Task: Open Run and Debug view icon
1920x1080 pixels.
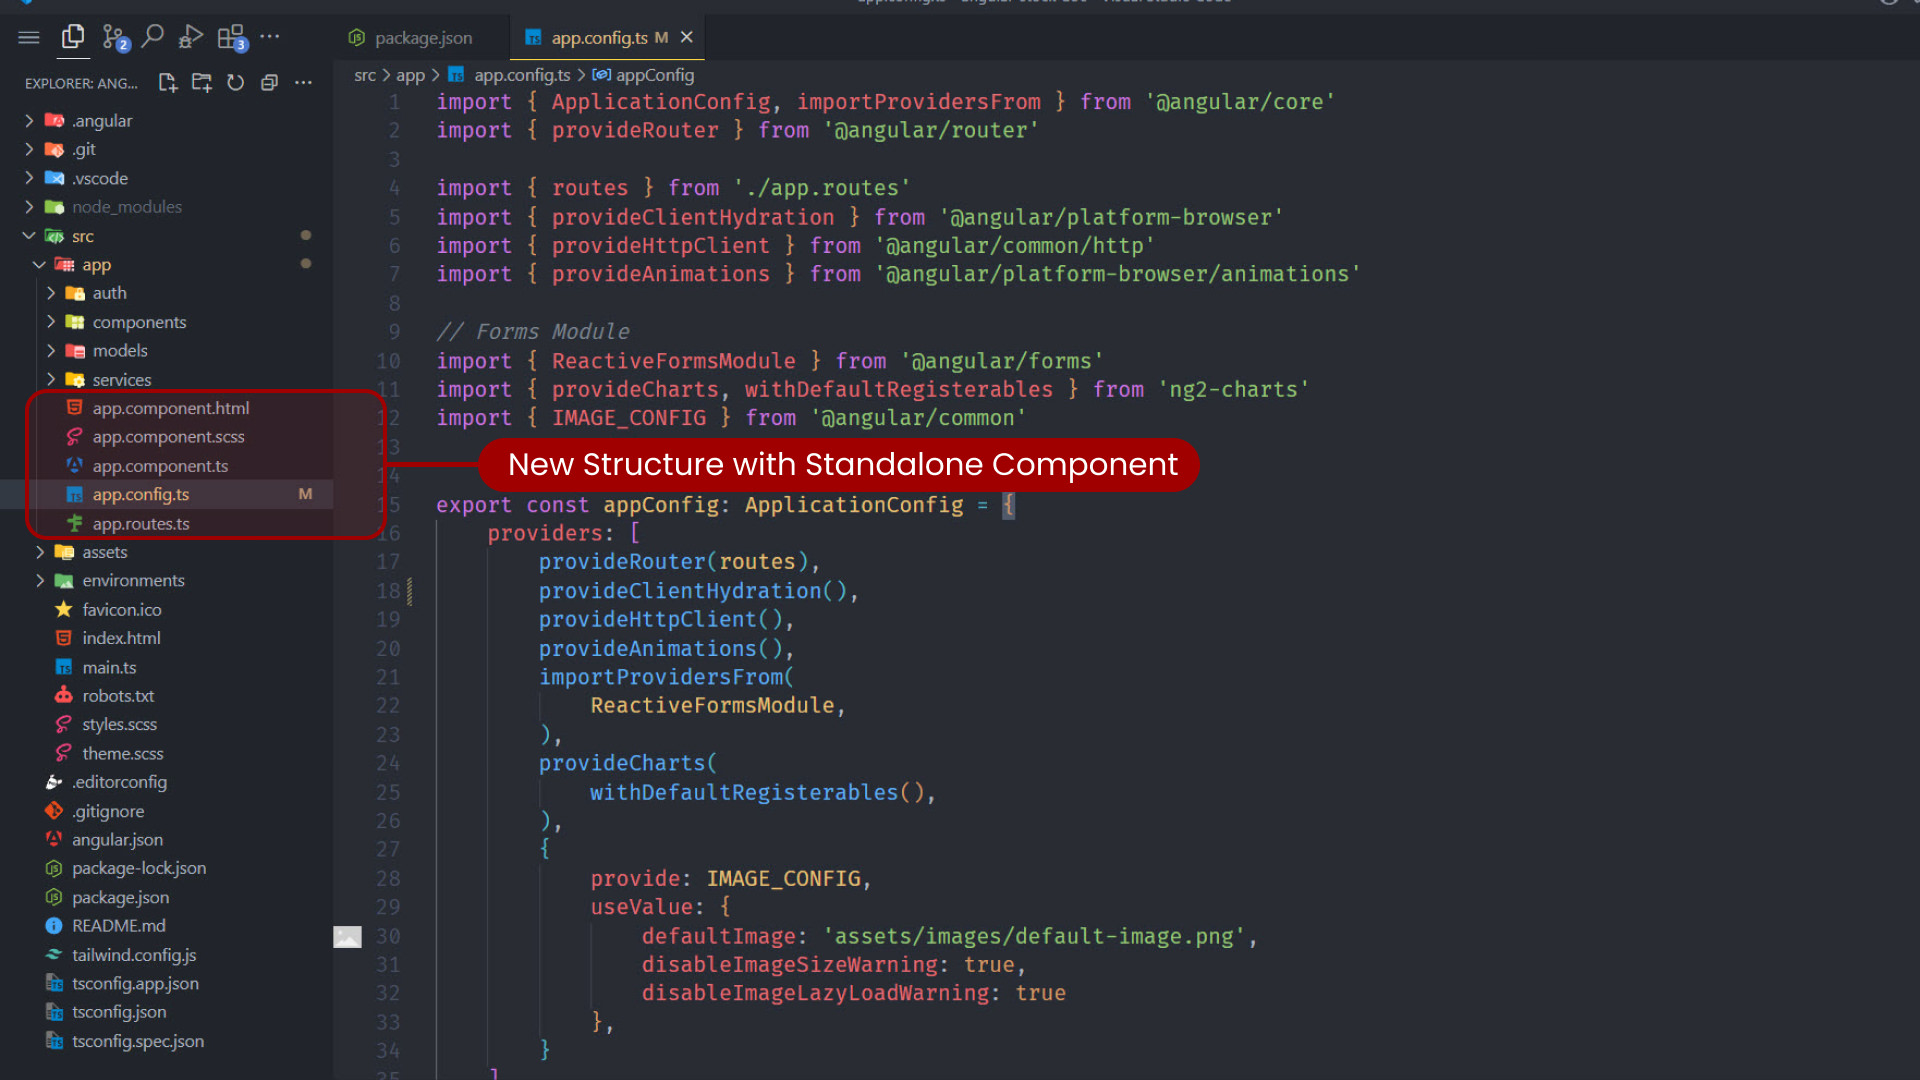Action: 191,38
